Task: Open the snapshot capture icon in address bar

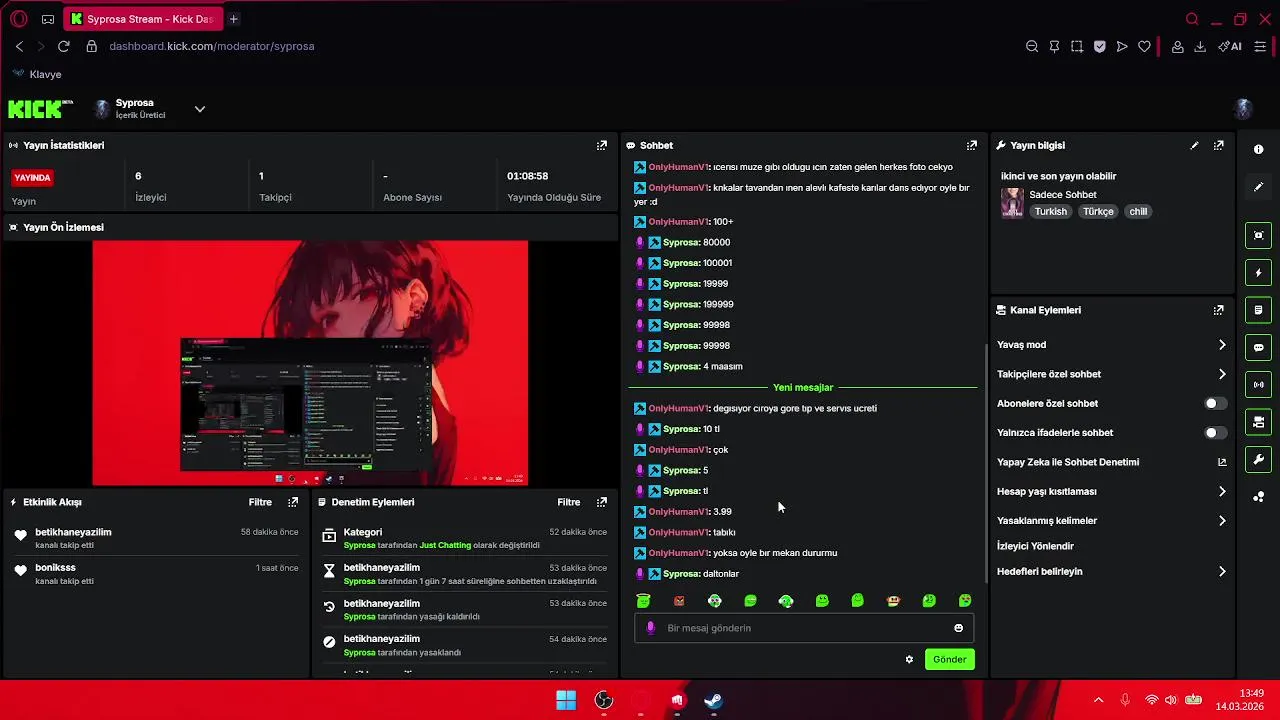Action: point(1077,46)
